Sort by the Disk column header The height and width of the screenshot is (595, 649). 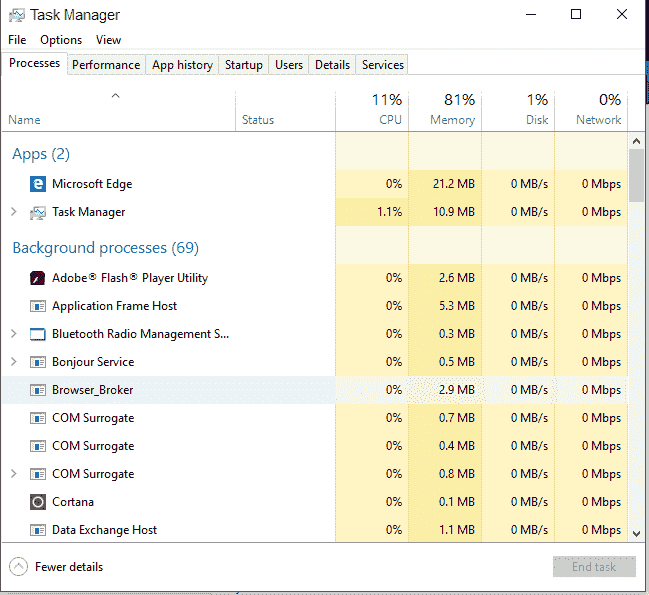537,120
